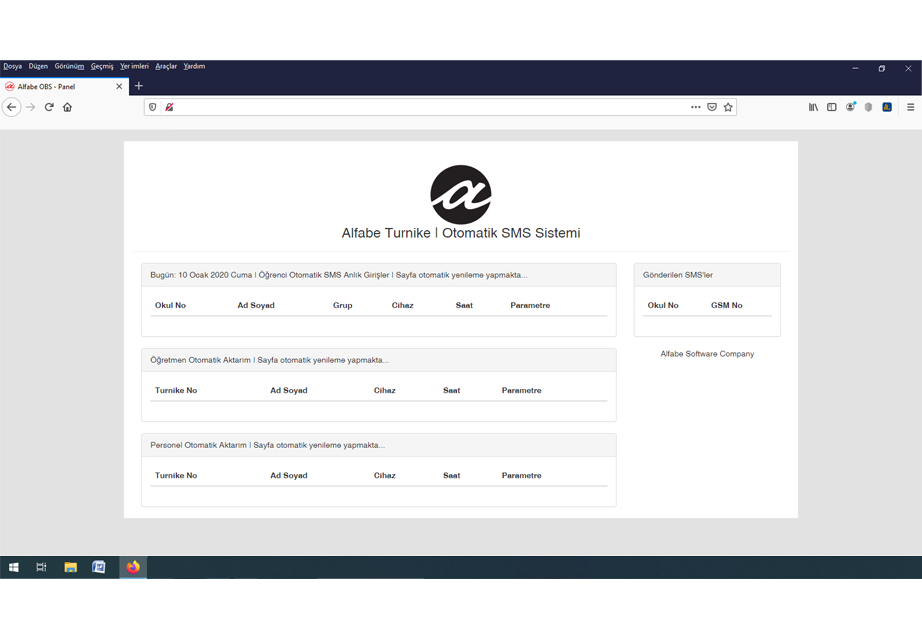Click Okul No header in the student table
The height and width of the screenshot is (641, 922).
(170, 305)
